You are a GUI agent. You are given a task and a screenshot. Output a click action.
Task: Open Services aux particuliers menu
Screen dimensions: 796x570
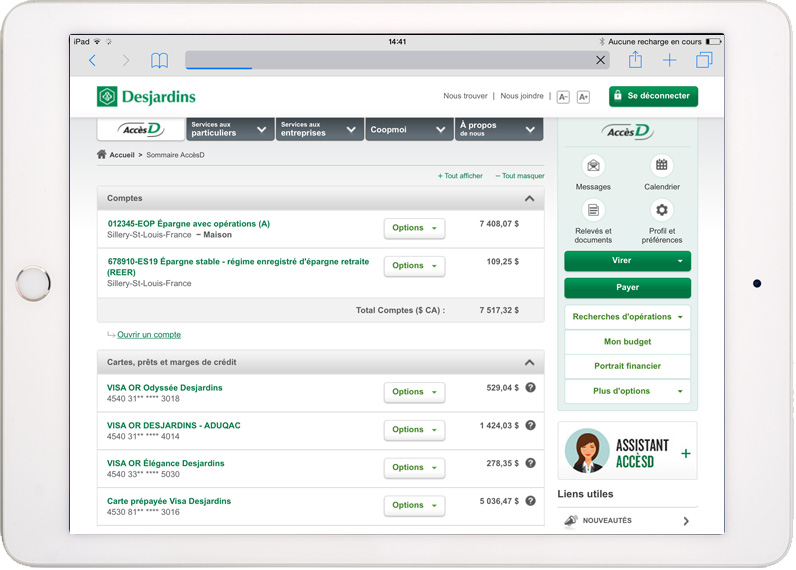[230, 129]
